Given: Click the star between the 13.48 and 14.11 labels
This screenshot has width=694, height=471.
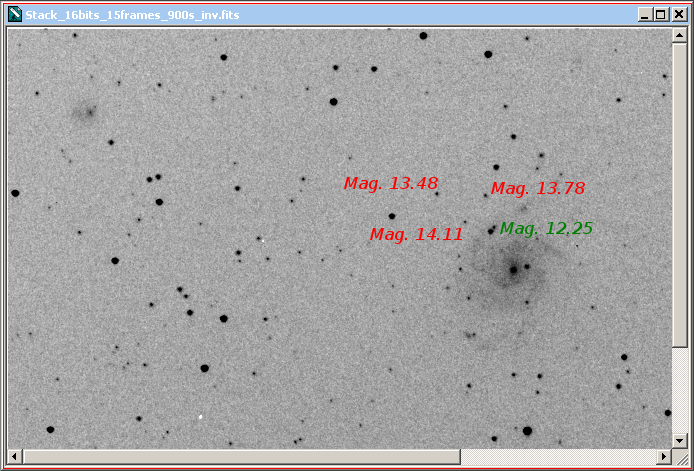Looking at the screenshot, I should [x=392, y=216].
